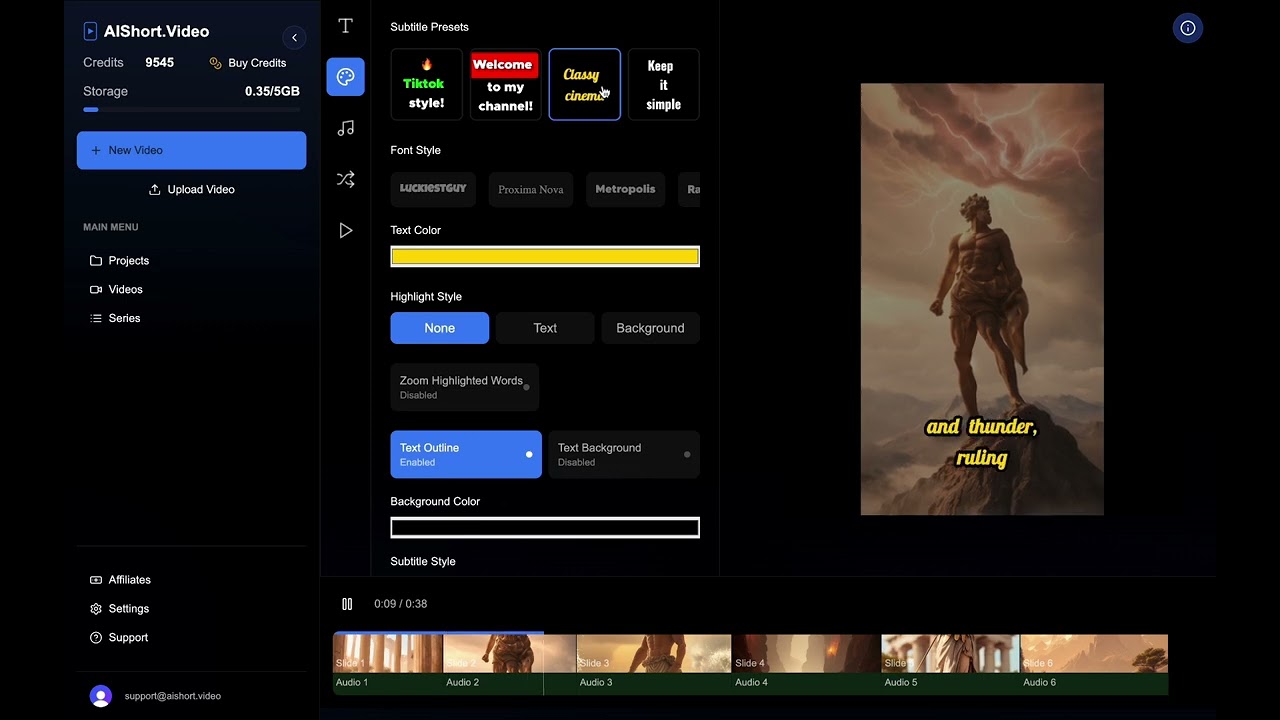
Task: Click Upload Video
Action: [192, 189]
